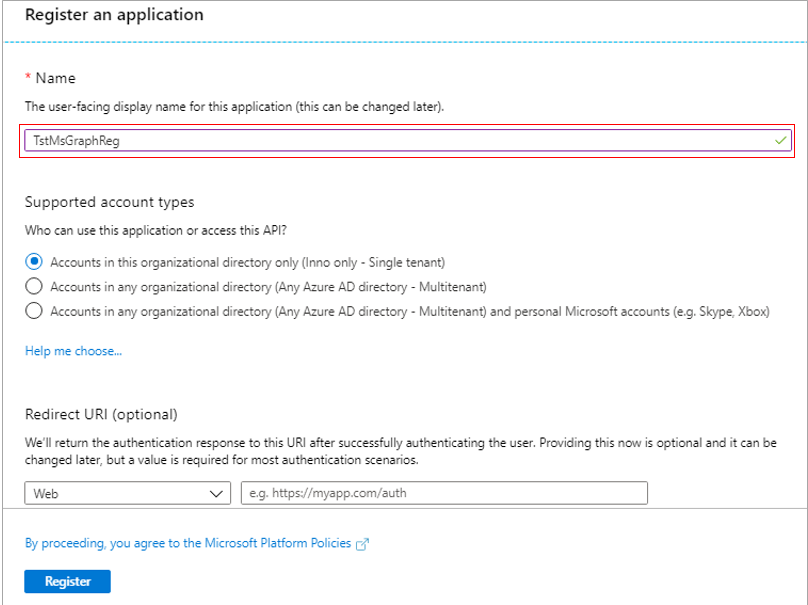Screen dimensions: 808x605
Task: Click the Who can use this application text
Action: click(x=156, y=230)
